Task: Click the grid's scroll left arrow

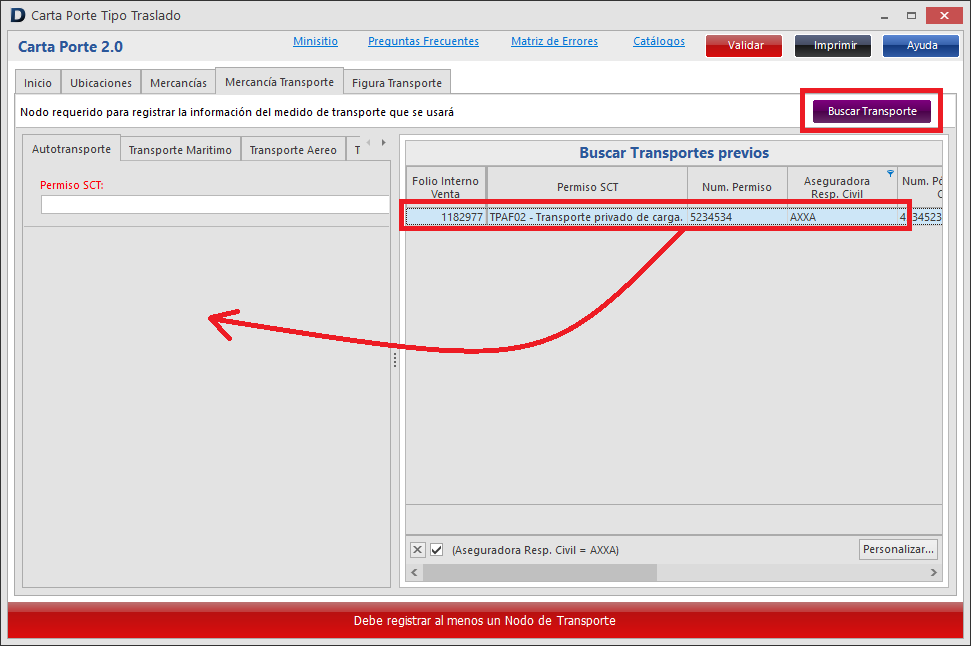Action: [x=415, y=573]
